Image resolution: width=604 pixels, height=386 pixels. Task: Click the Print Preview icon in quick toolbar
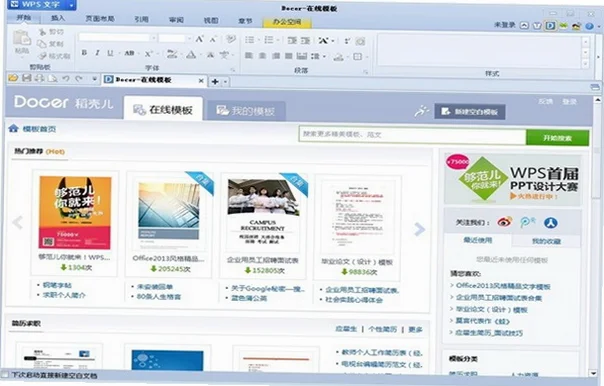pyautogui.click(x=52, y=79)
